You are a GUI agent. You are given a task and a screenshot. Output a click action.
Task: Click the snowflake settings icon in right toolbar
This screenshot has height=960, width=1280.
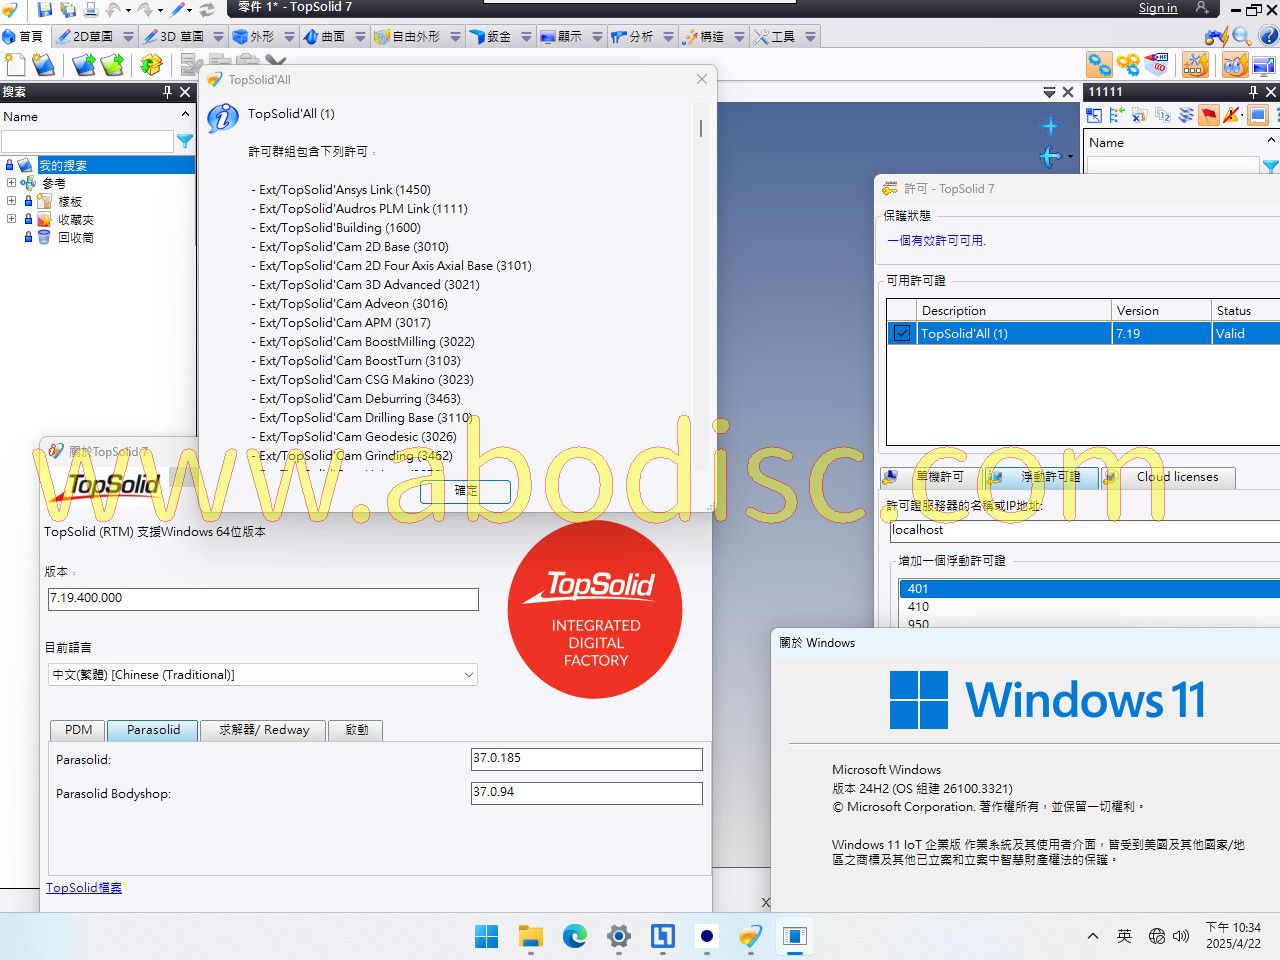pos(1194,65)
